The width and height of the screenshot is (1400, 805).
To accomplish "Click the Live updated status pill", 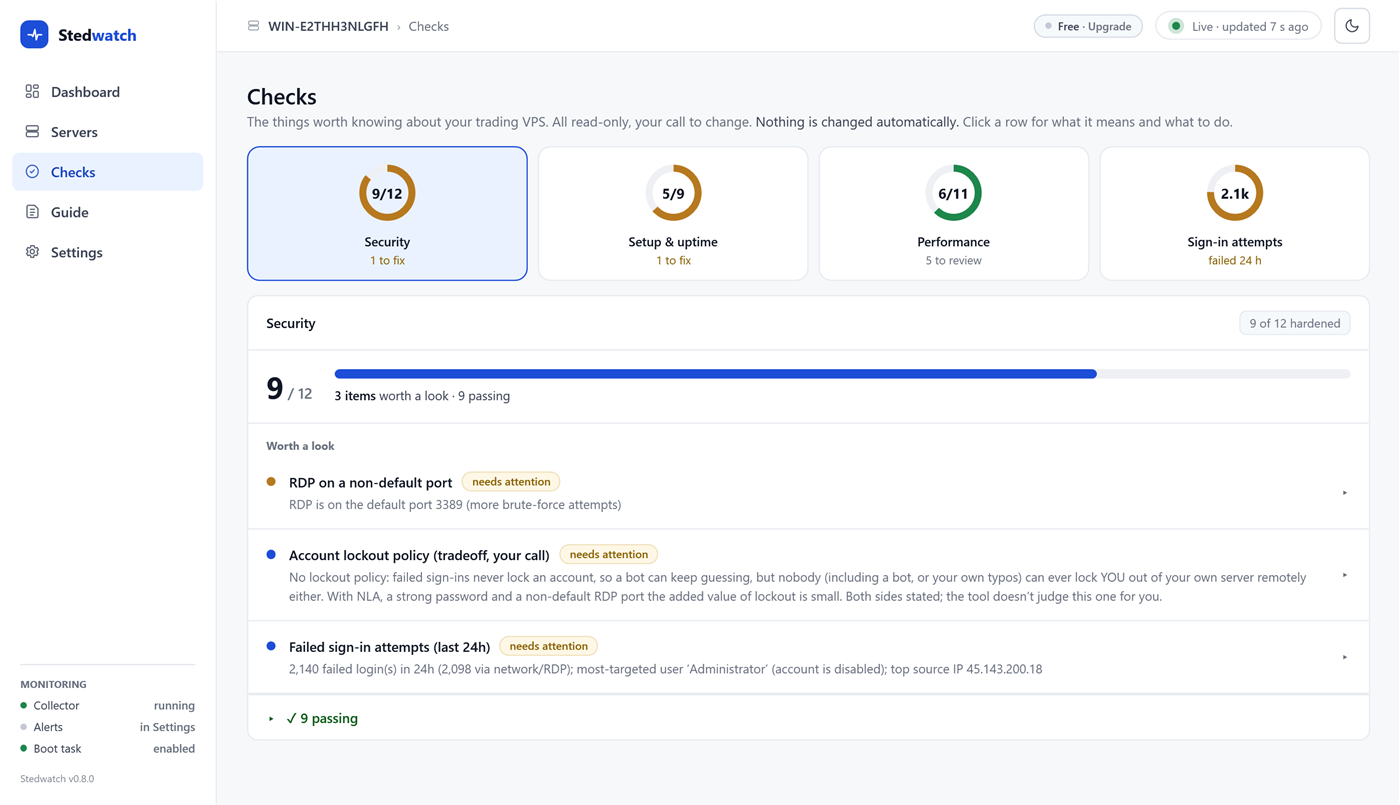I will click(x=1238, y=26).
